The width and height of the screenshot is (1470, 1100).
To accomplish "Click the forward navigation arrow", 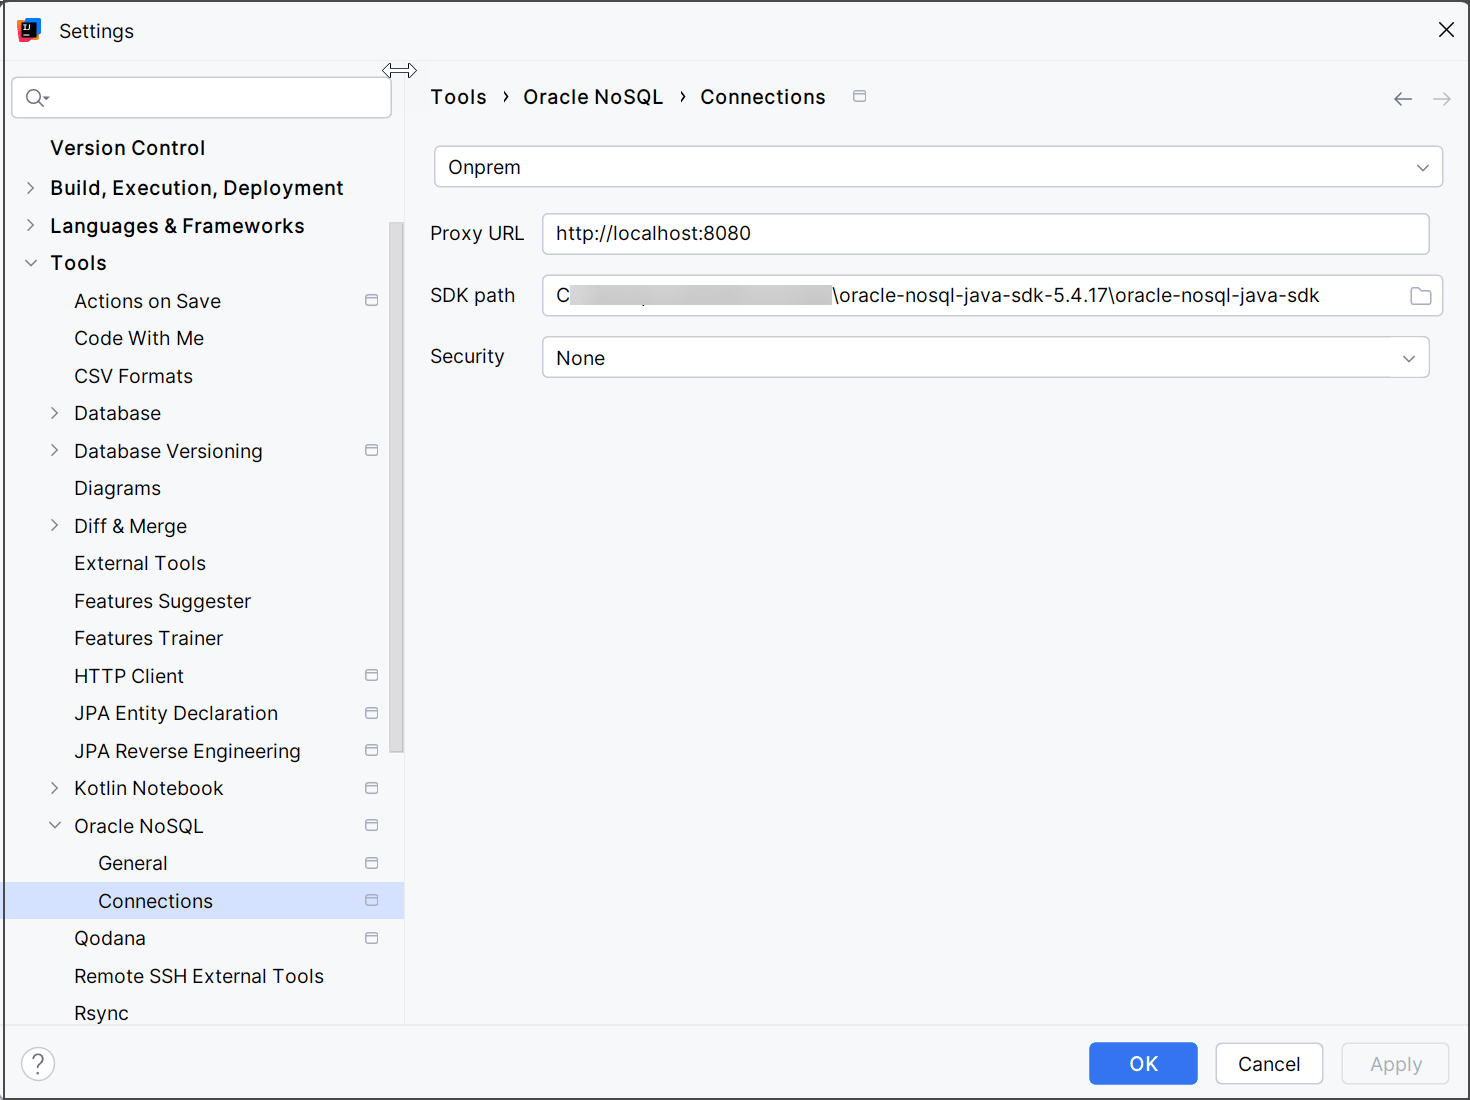I will click(x=1441, y=98).
